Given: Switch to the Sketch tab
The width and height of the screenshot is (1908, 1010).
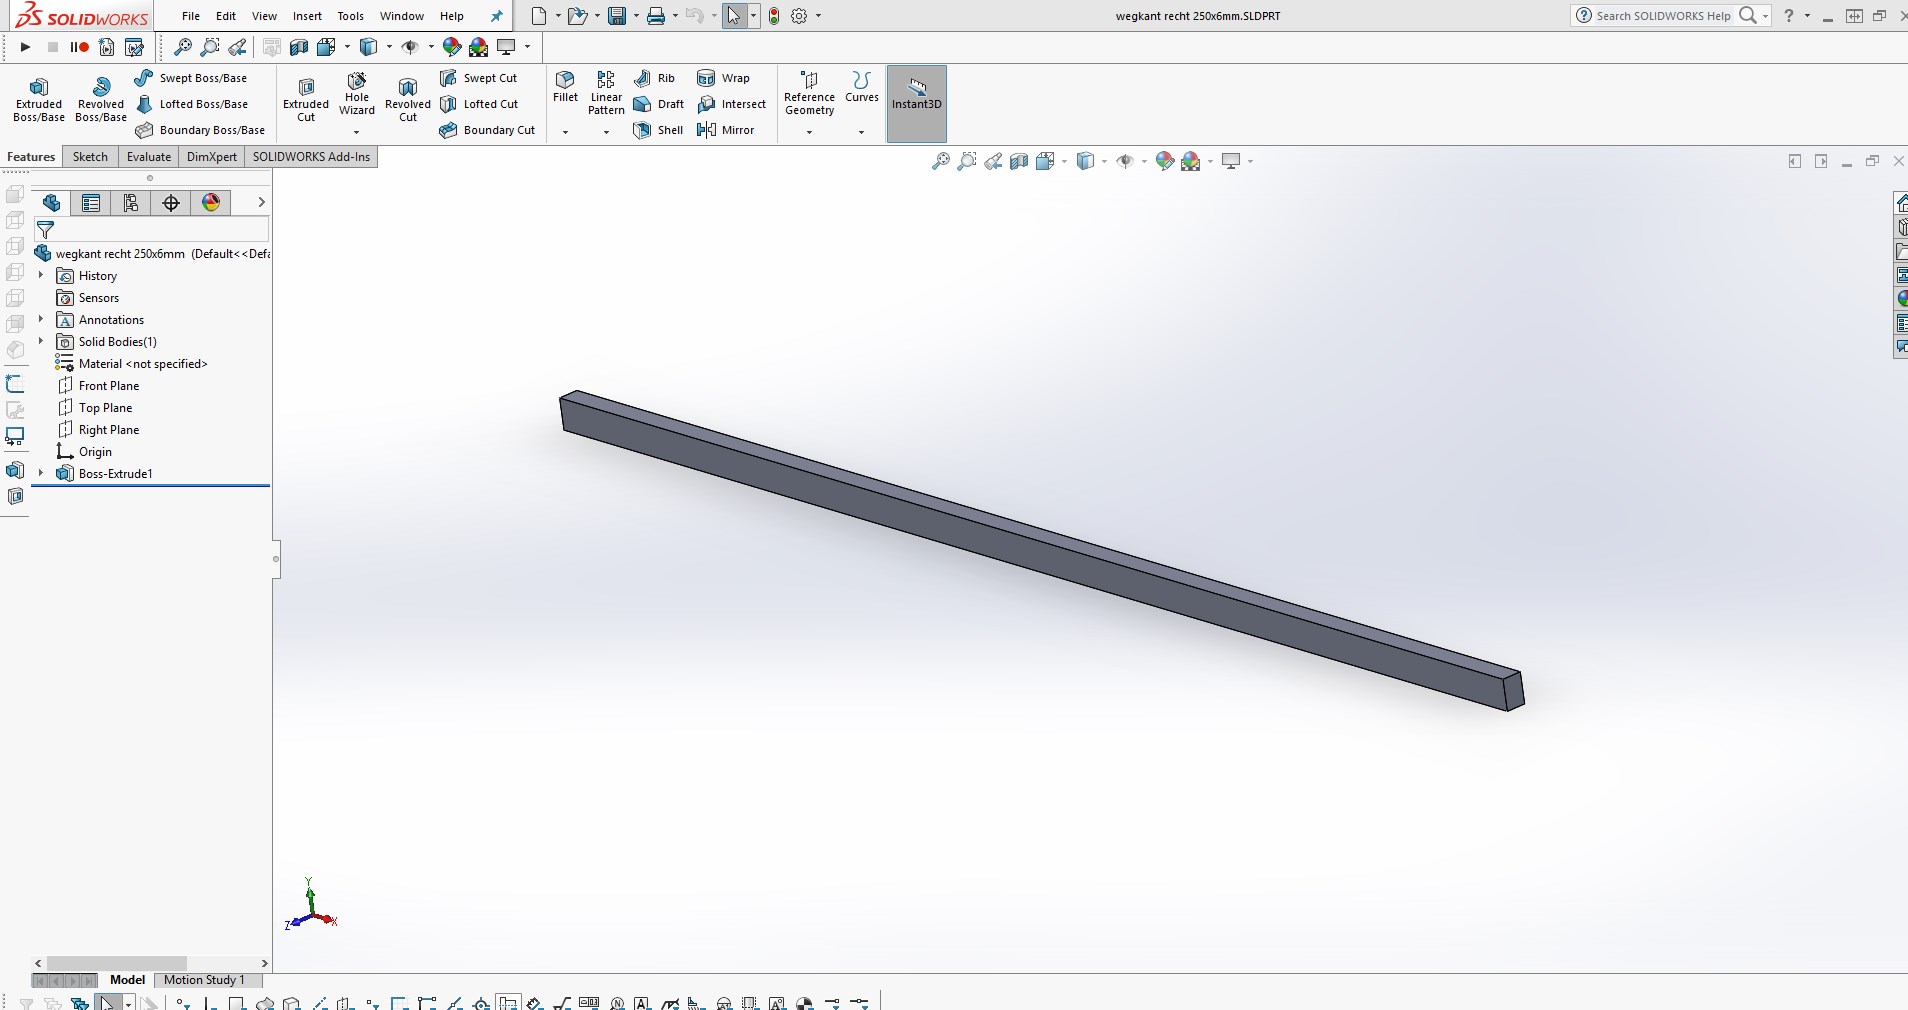Looking at the screenshot, I should (x=90, y=157).
